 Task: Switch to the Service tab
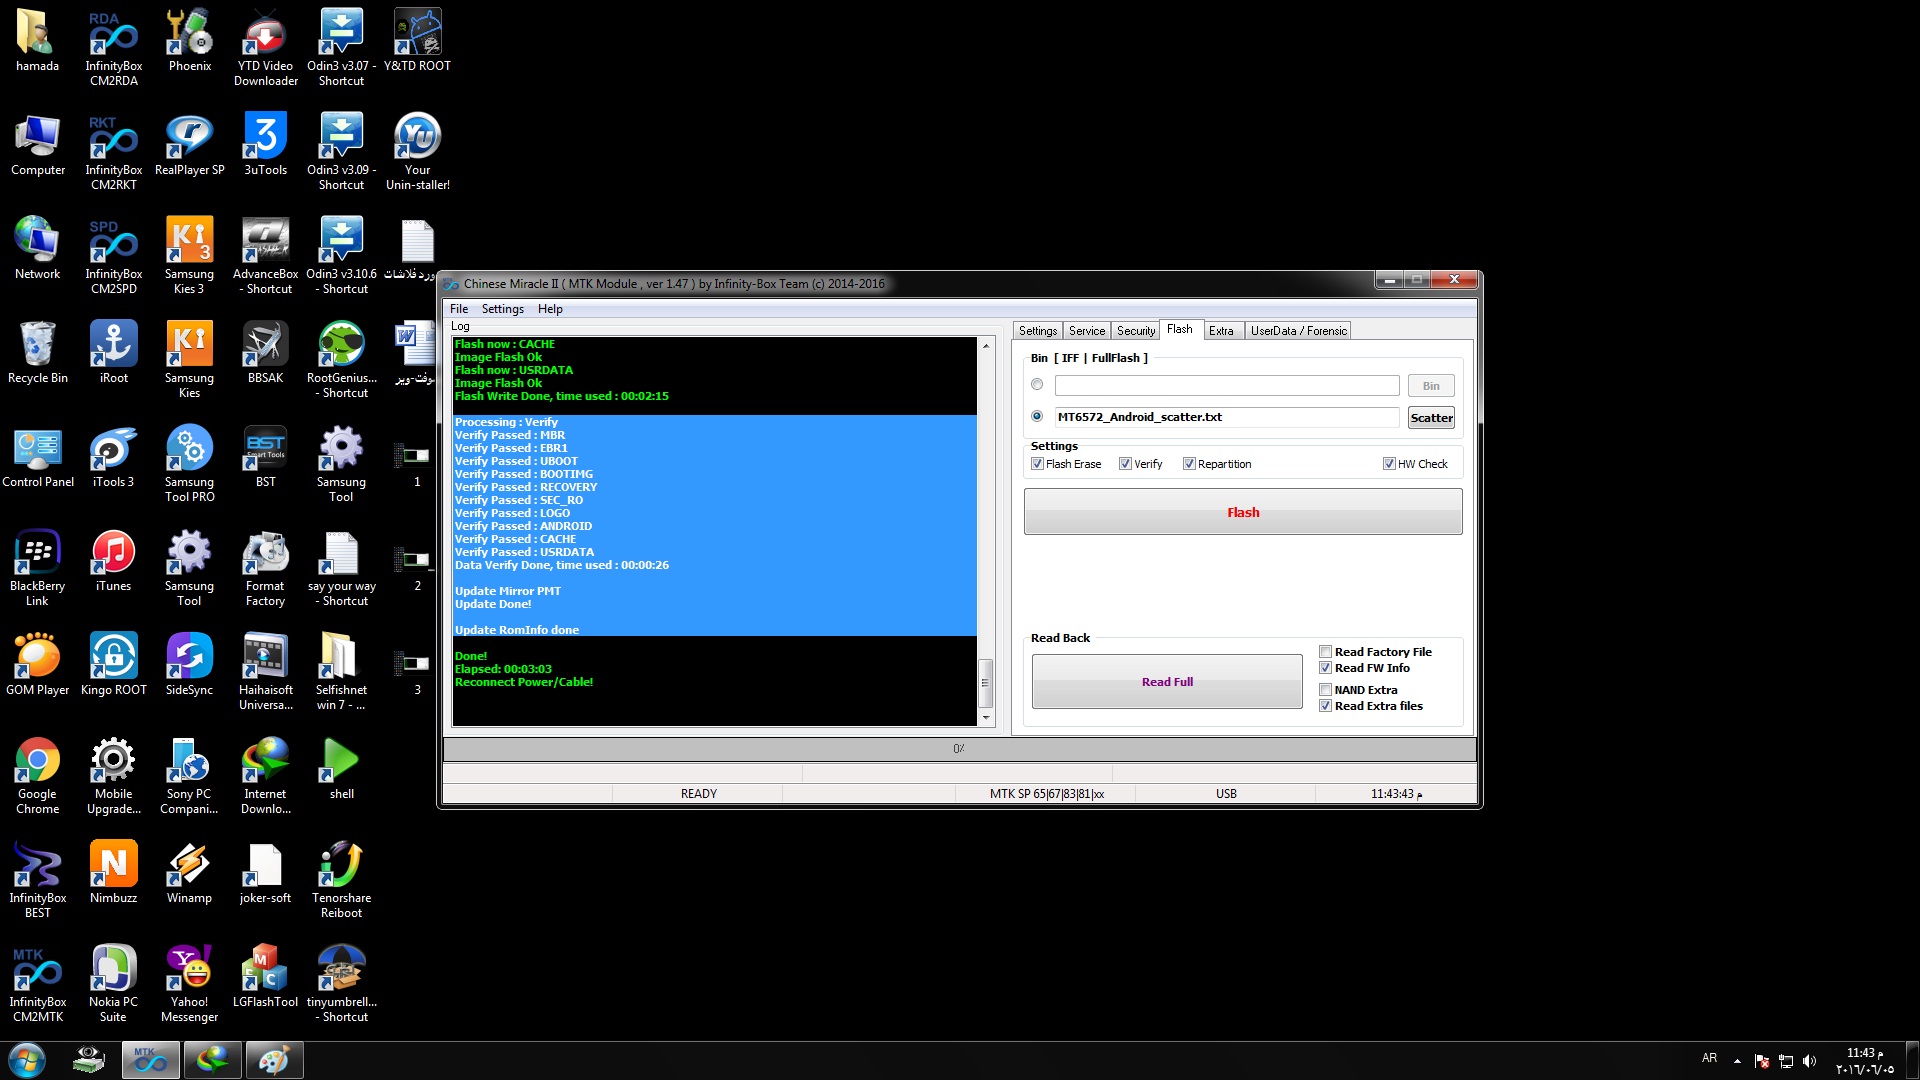[1087, 331]
